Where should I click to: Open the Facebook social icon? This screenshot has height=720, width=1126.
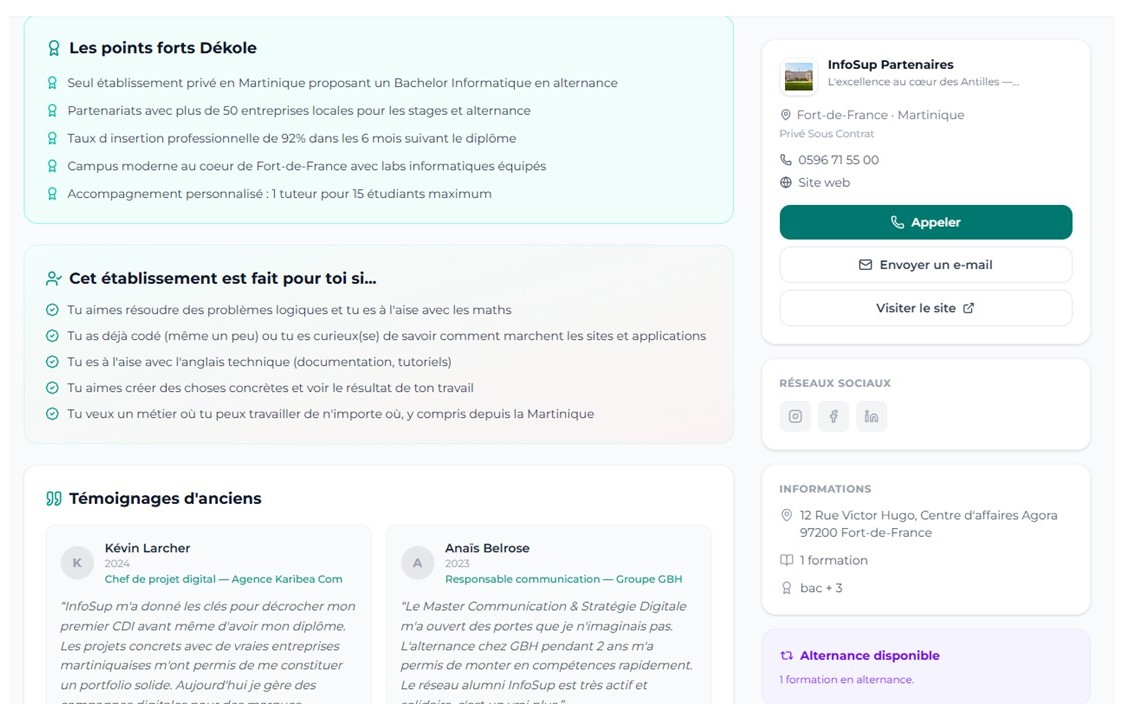pyautogui.click(x=833, y=416)
